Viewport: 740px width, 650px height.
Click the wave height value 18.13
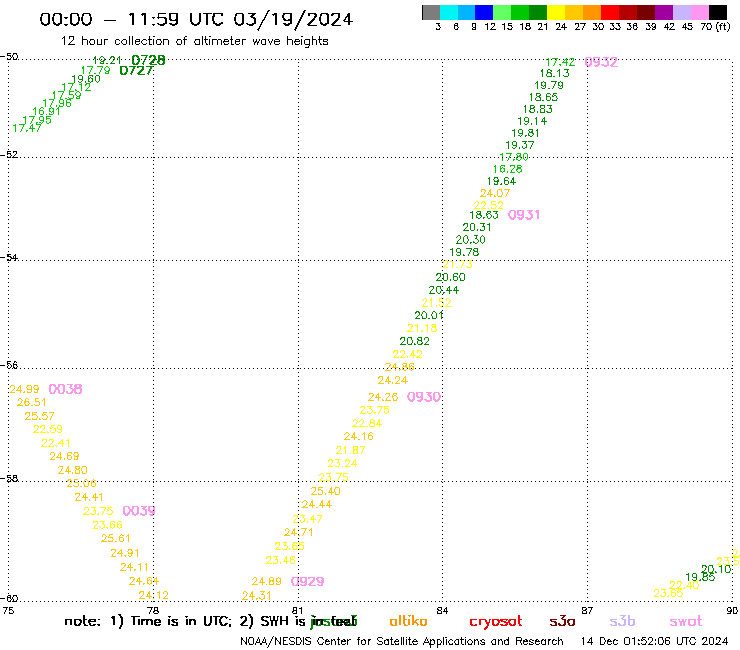click(x=555, y=73)
